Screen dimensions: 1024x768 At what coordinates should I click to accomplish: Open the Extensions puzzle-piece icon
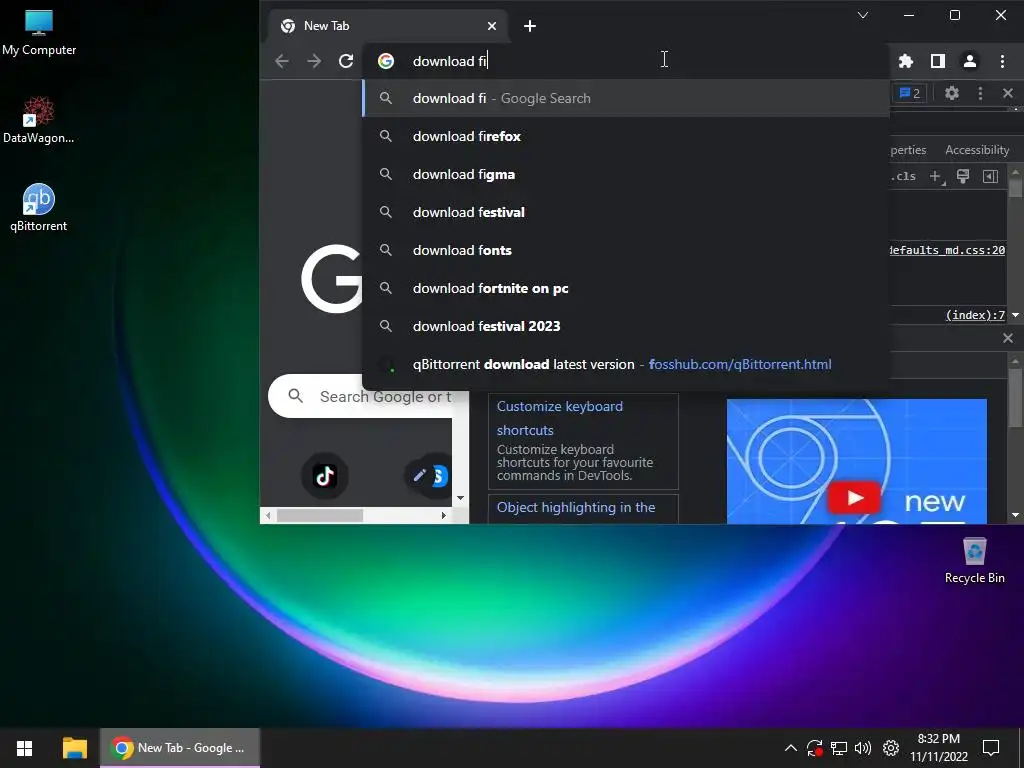pyautogui.click(x=906, y=61)
